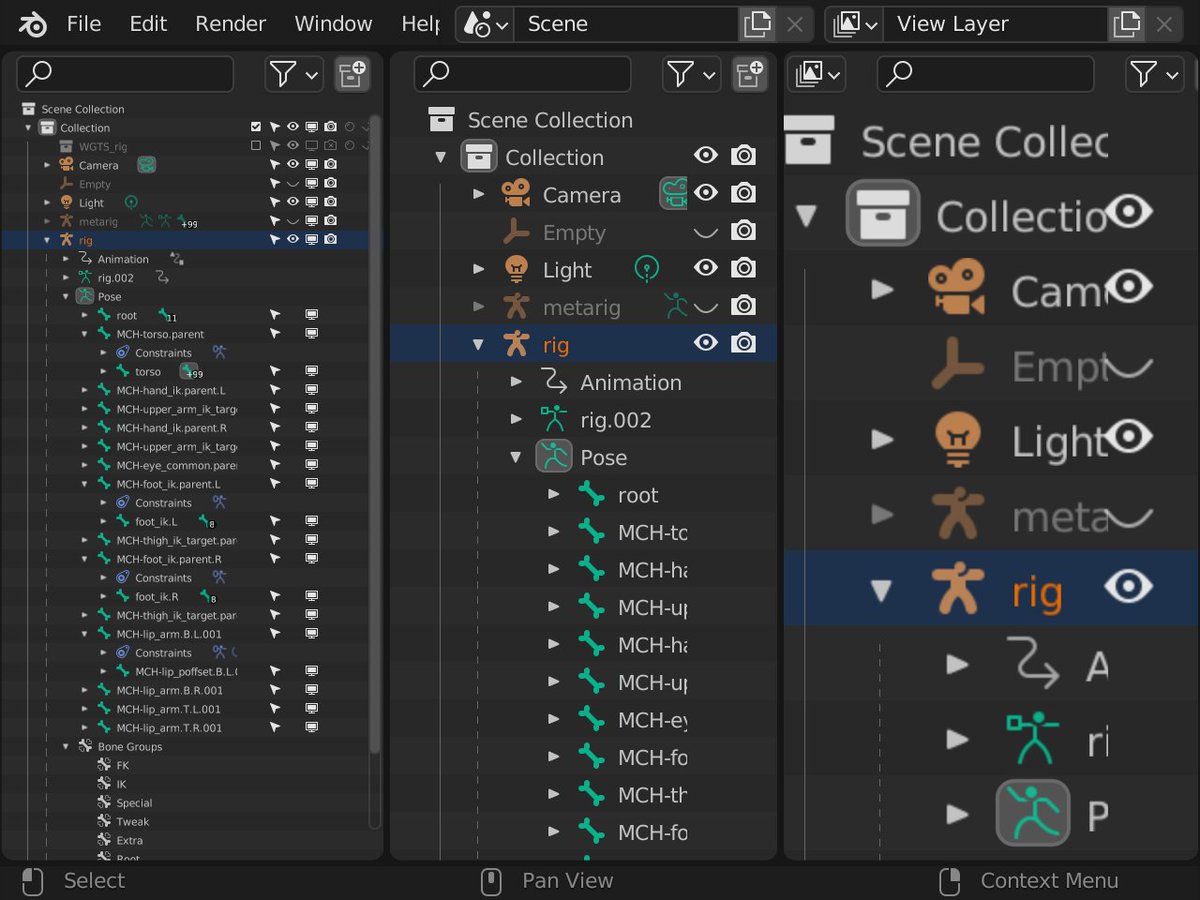The width and height of the screenshot is (1200, 900).
Task: Click rig armature icon in middle outliner
Action: (516, 344)
